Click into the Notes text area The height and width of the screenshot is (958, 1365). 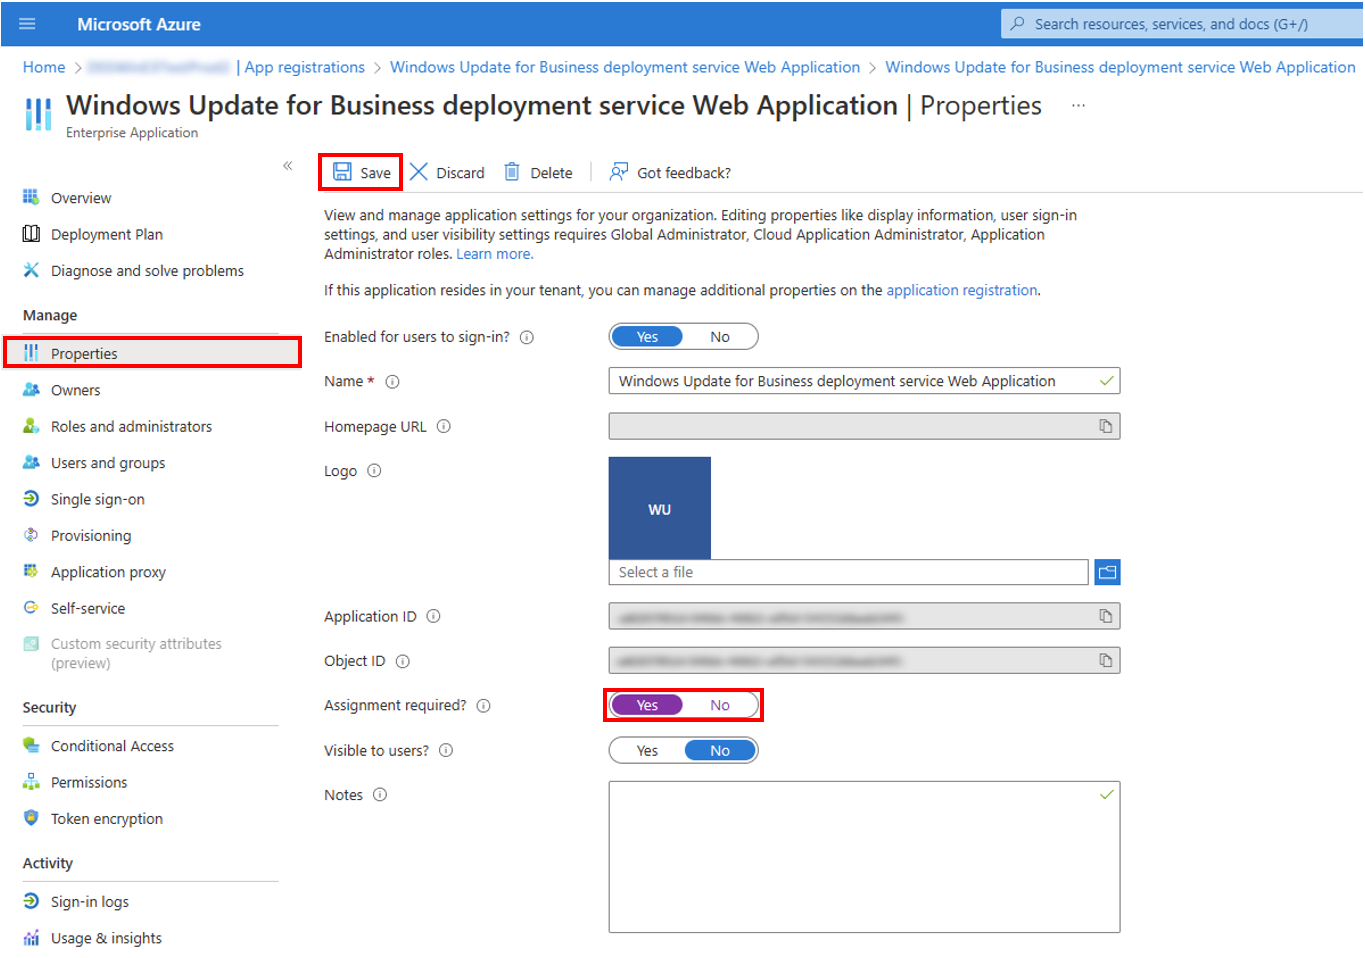(864, 857)
